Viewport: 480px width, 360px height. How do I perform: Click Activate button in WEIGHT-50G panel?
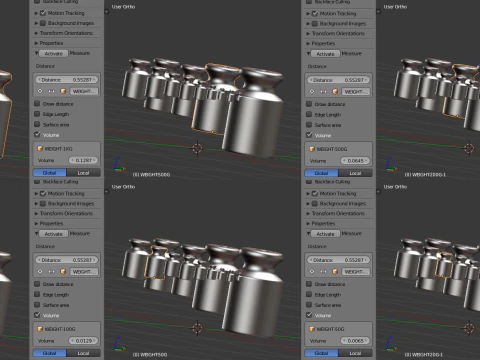coord(326,234)
